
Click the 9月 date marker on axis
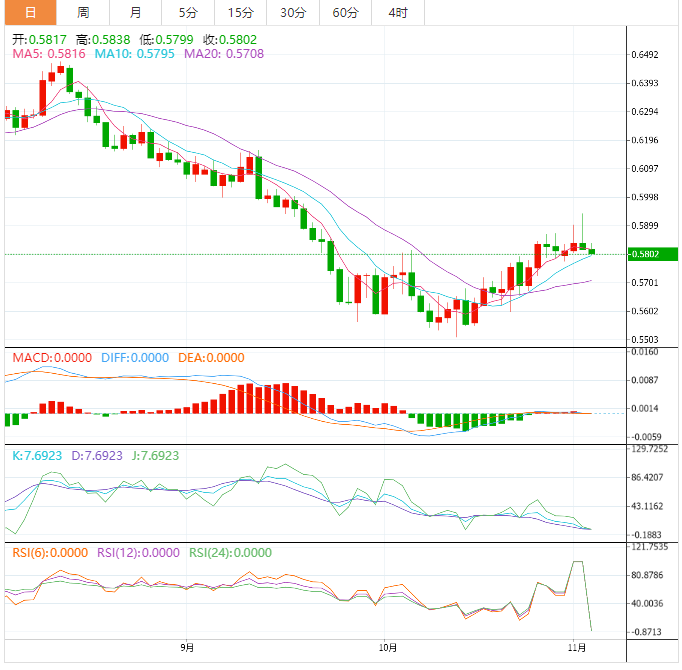click(187, 648)
